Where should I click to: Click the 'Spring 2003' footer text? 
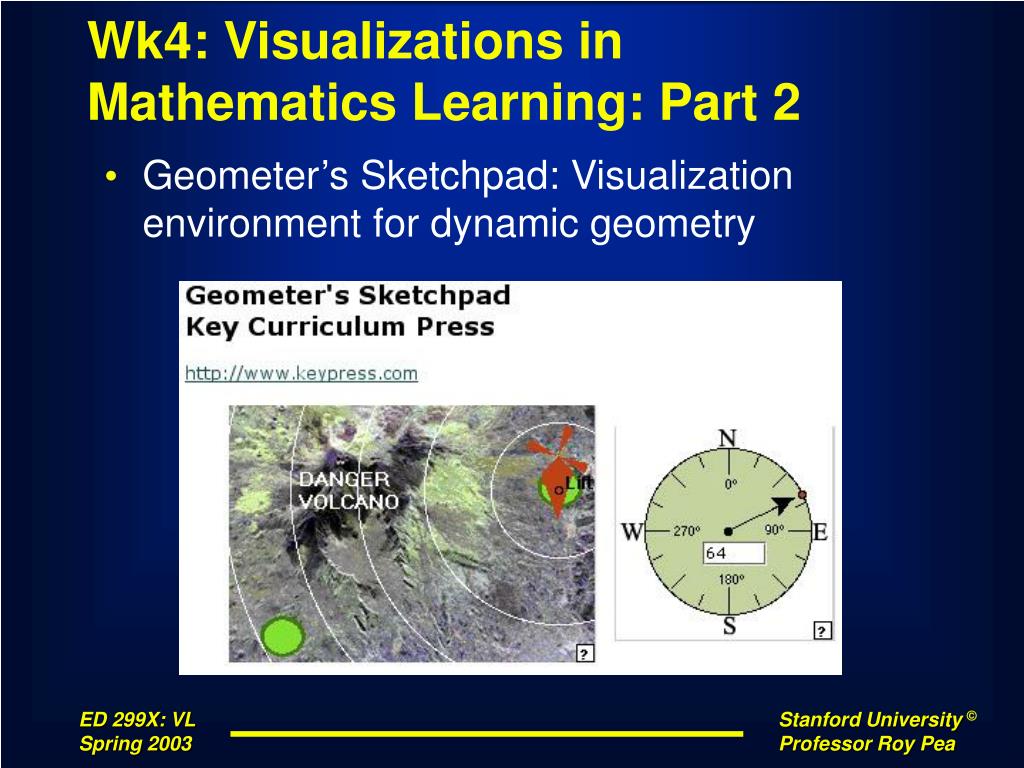pos(136,744)
